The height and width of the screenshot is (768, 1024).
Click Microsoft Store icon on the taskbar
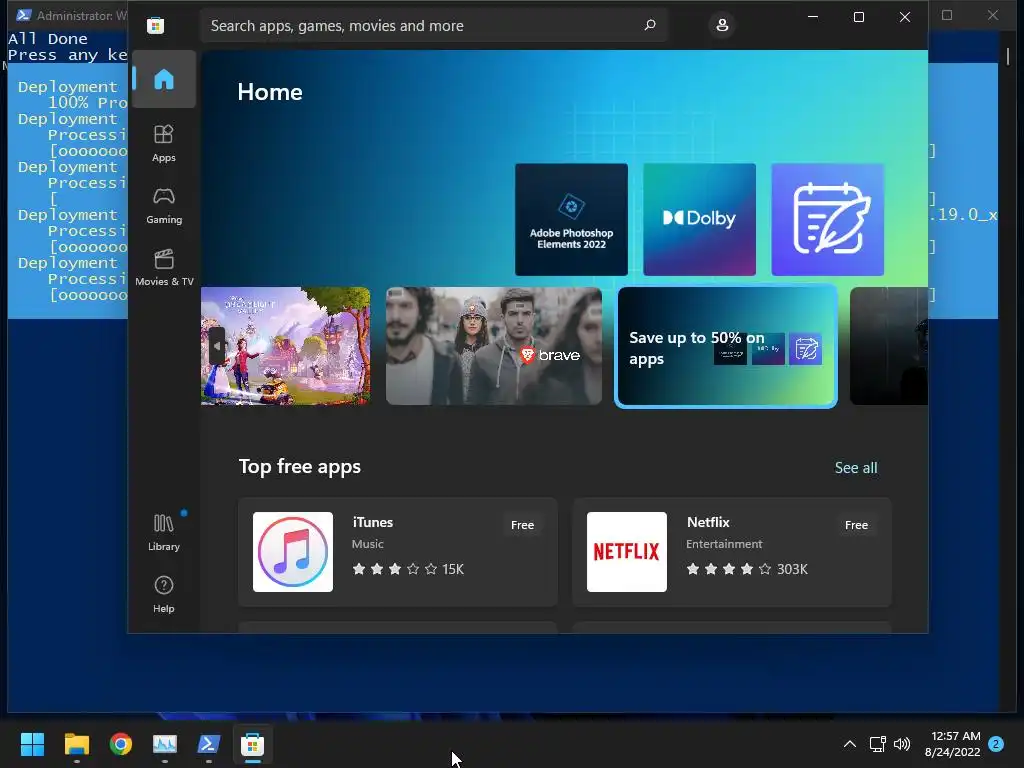pyautogui.click(x=253, y=744)
